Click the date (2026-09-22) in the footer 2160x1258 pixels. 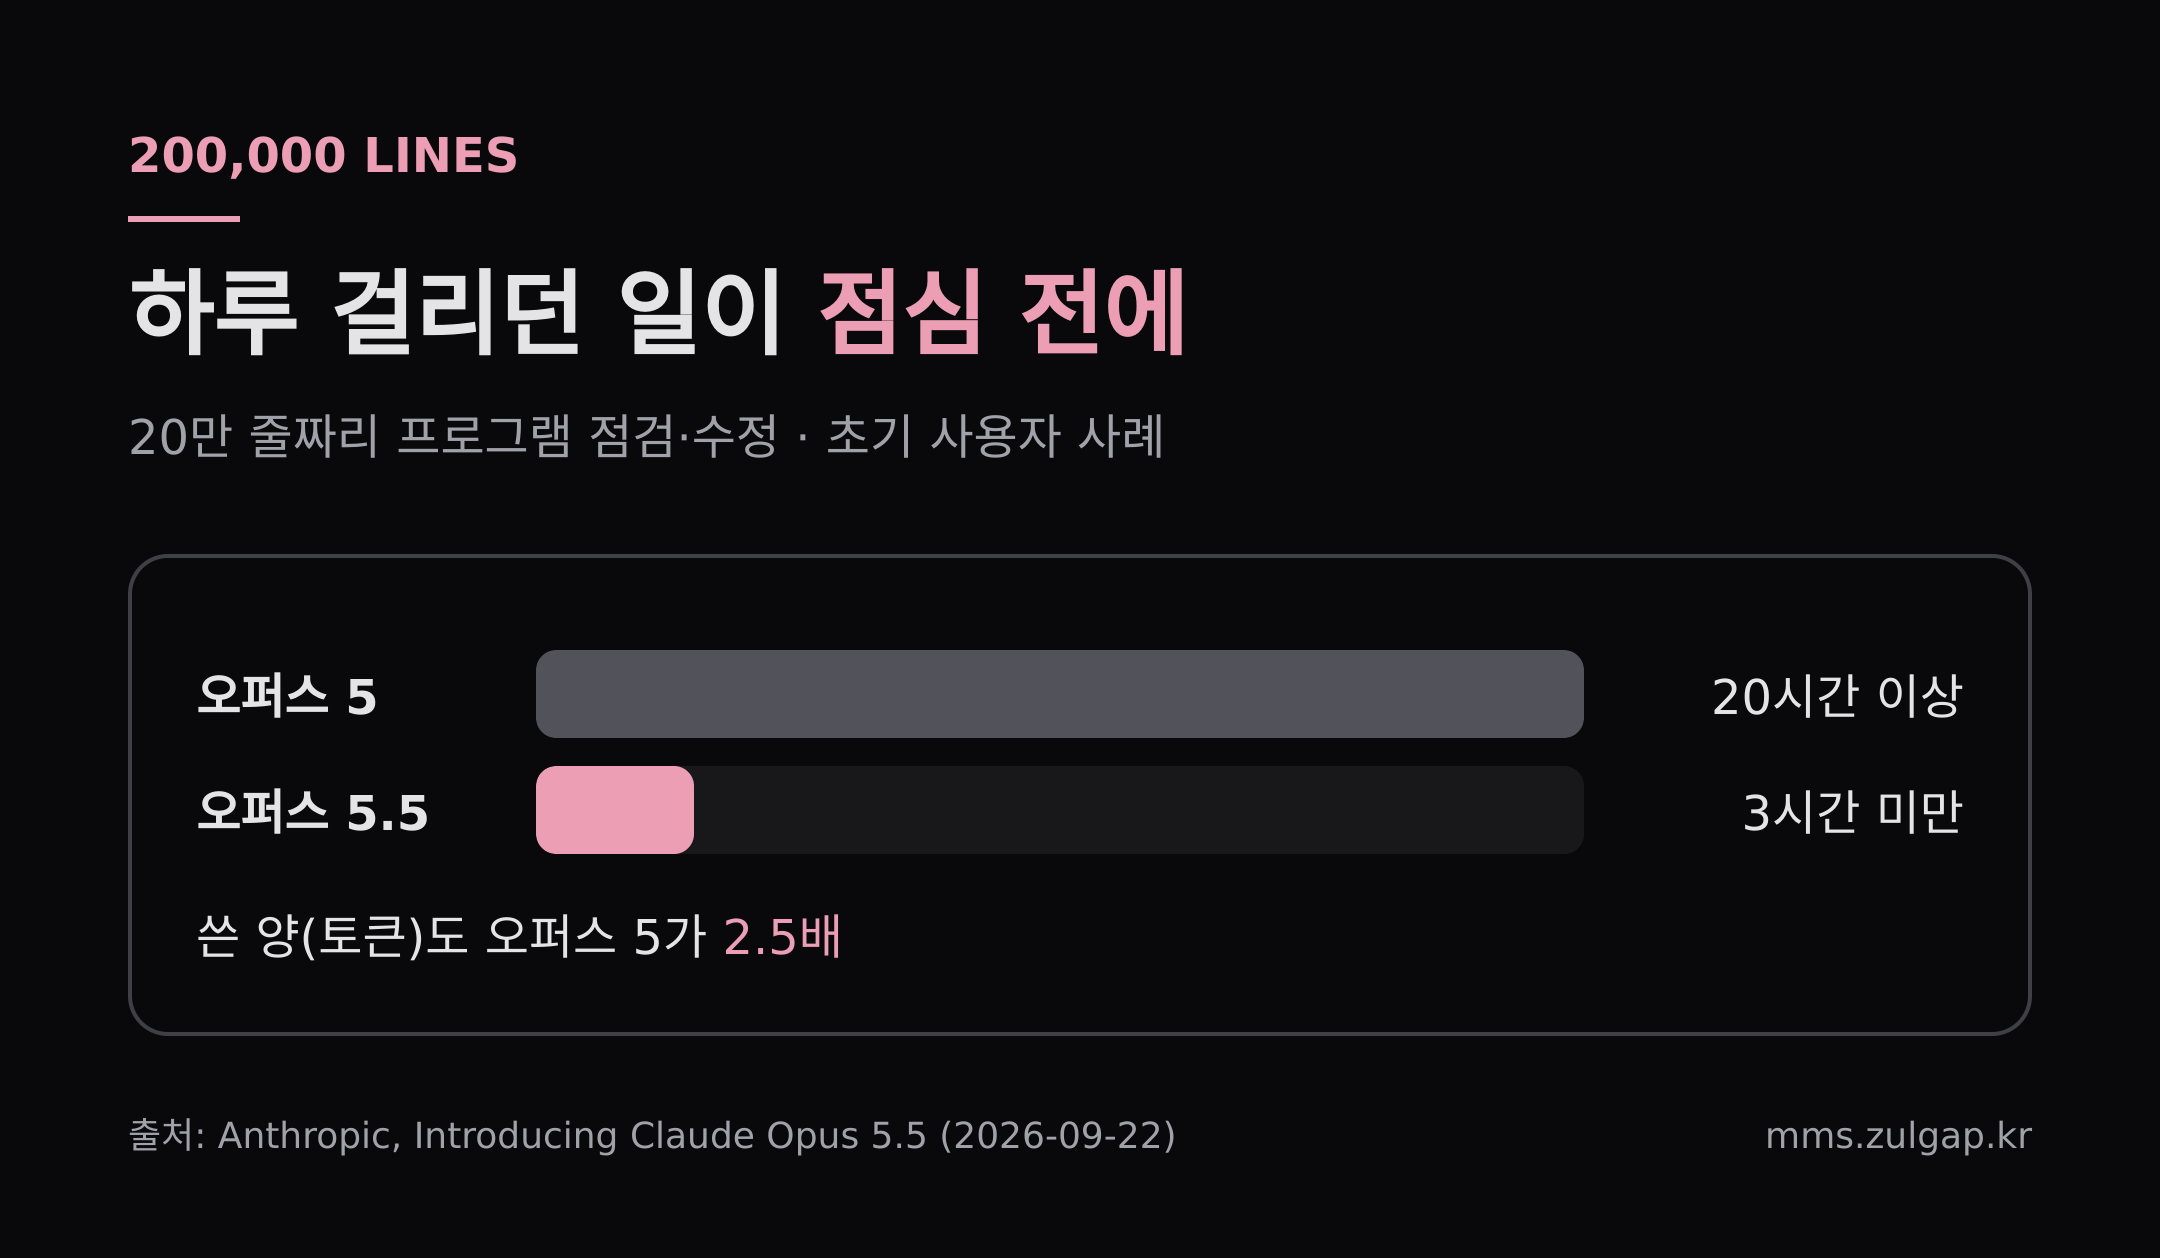coord(1058,1136)
